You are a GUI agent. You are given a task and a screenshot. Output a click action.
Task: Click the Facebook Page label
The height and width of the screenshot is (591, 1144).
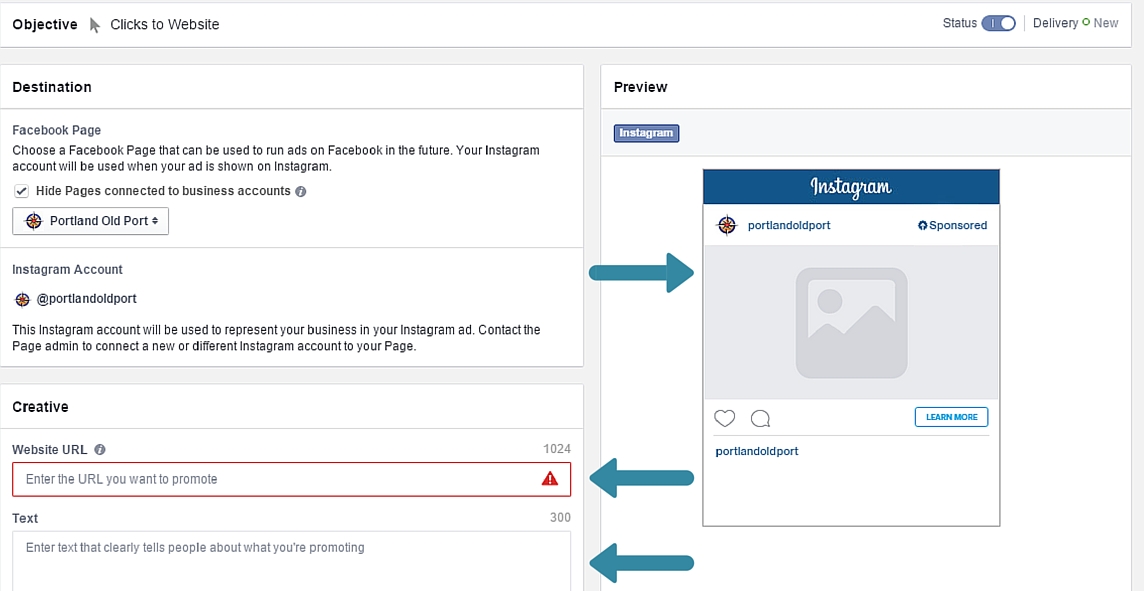pyautogui.click(x=57, y=131)
